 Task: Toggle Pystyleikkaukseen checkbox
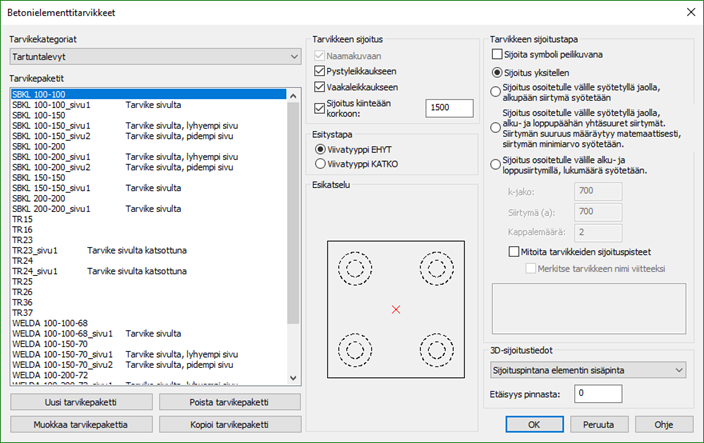click(320, 72)
